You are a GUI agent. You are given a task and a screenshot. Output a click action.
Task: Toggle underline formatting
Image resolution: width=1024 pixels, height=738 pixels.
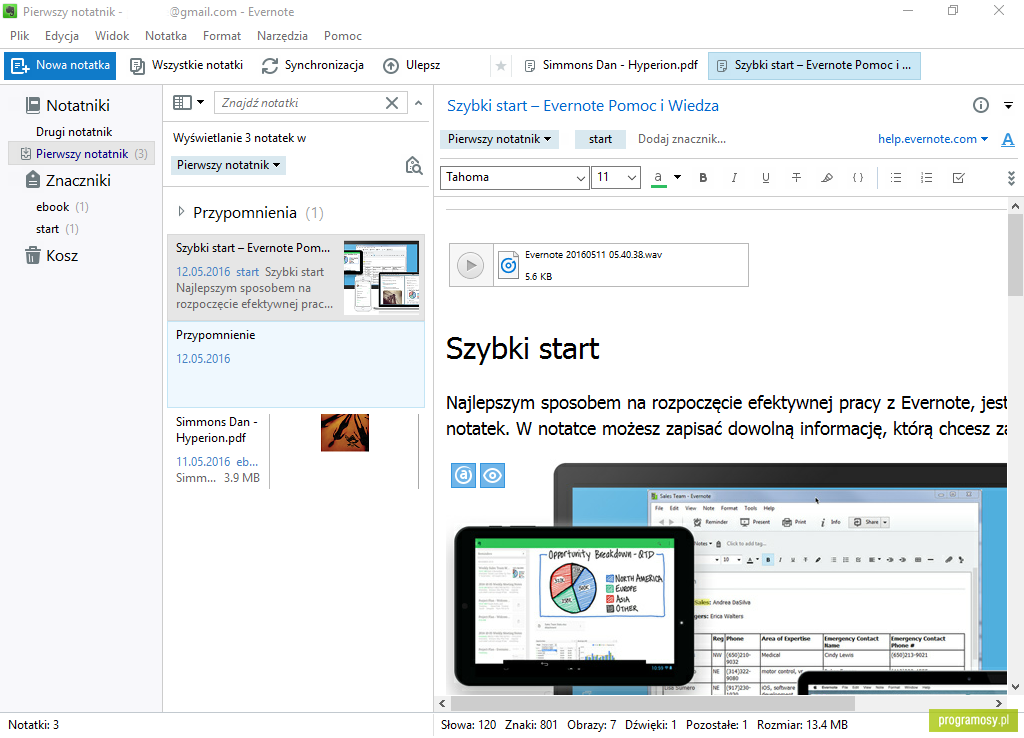765,178
